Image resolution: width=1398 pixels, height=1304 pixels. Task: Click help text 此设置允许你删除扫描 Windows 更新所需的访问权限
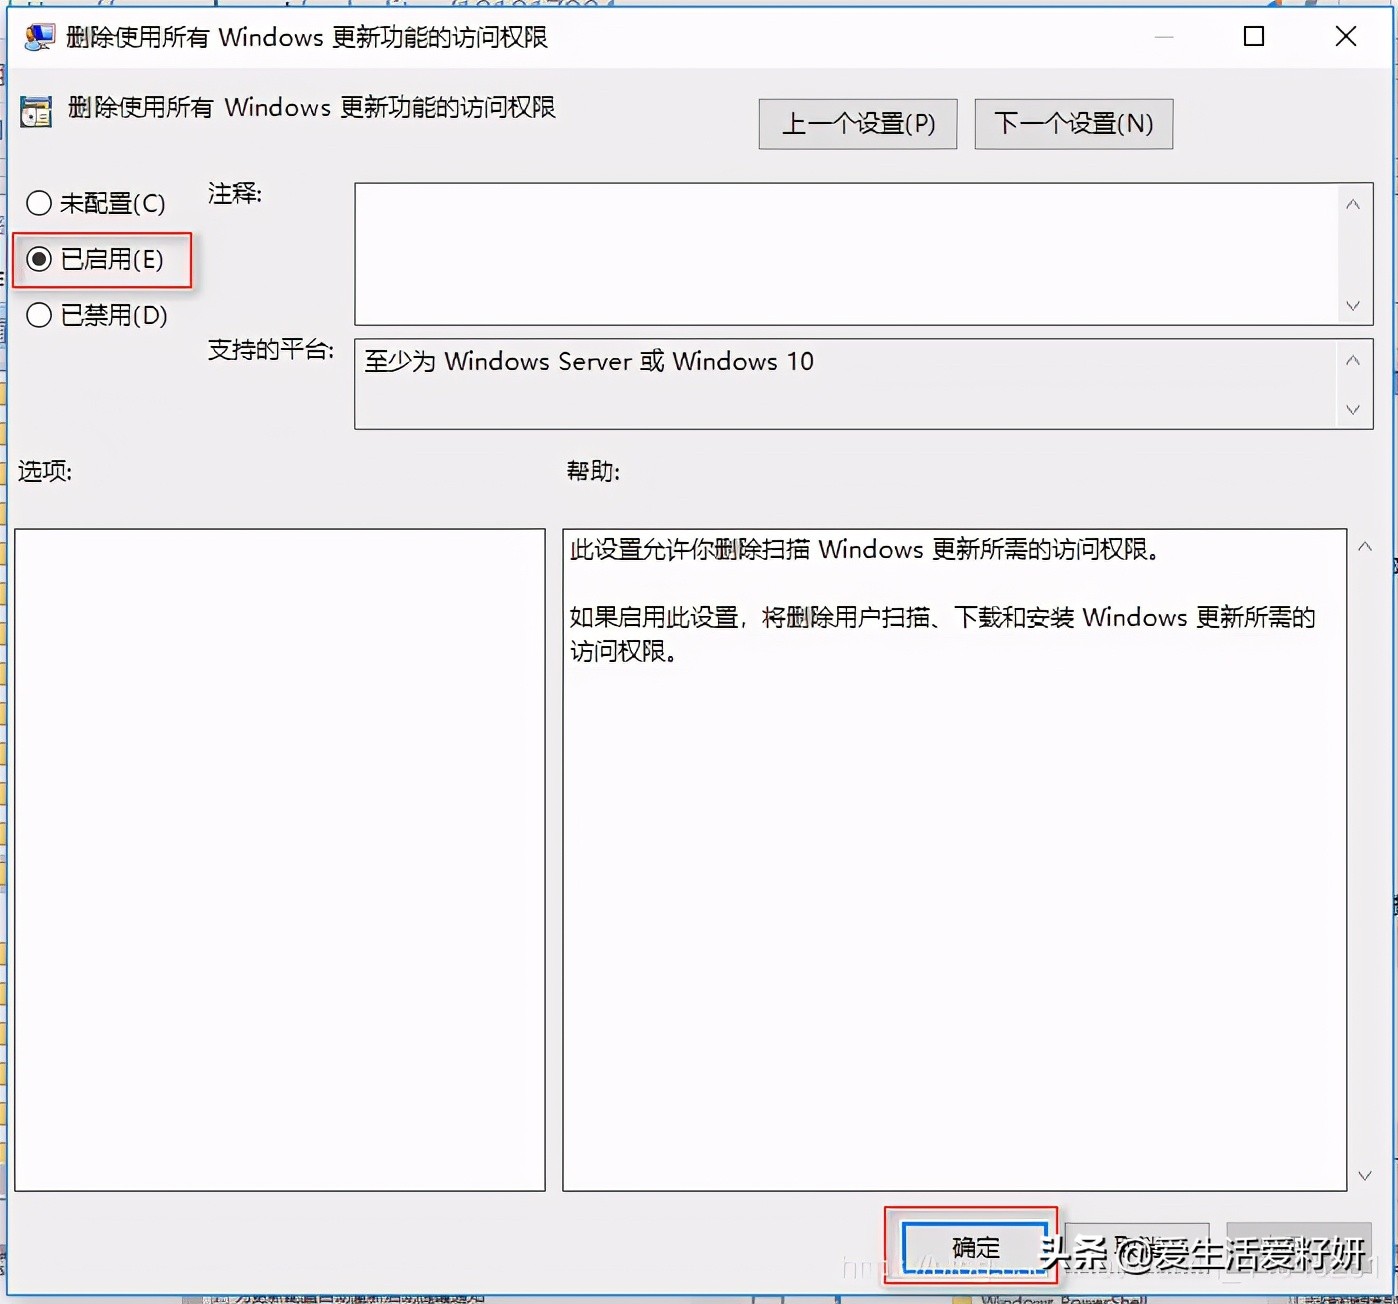[865, 550]
